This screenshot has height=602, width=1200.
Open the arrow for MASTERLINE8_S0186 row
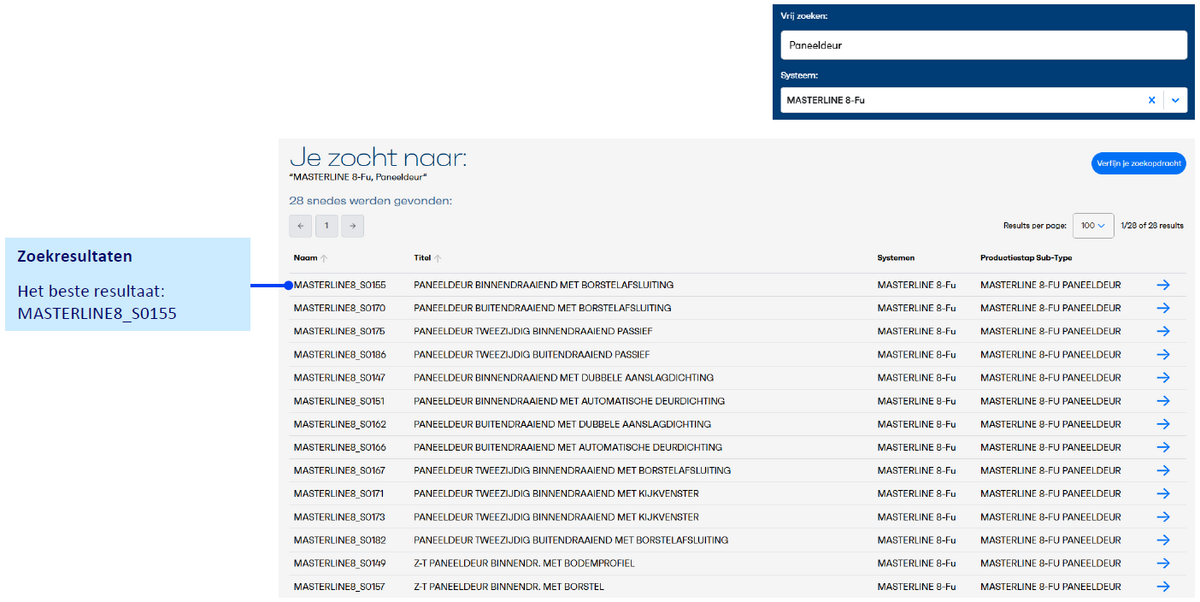(x=1162, y=354)
